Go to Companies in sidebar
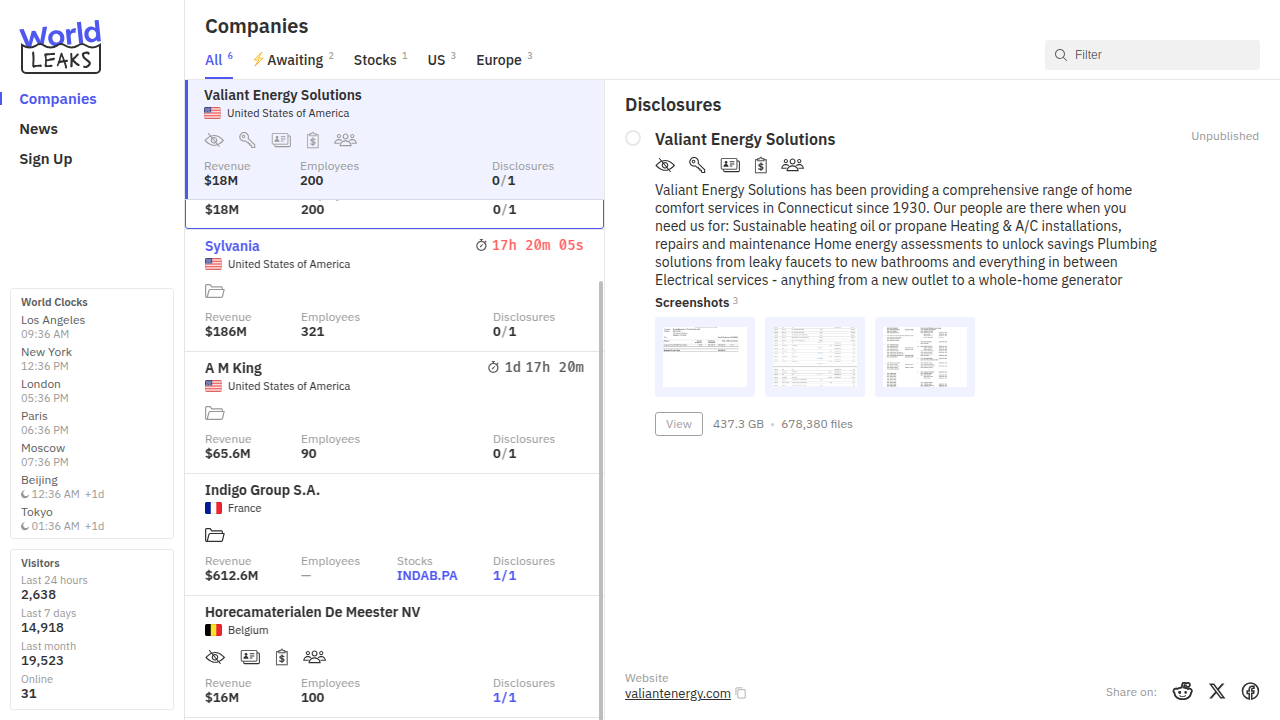Screen dimensions: 1280x720 58,99
